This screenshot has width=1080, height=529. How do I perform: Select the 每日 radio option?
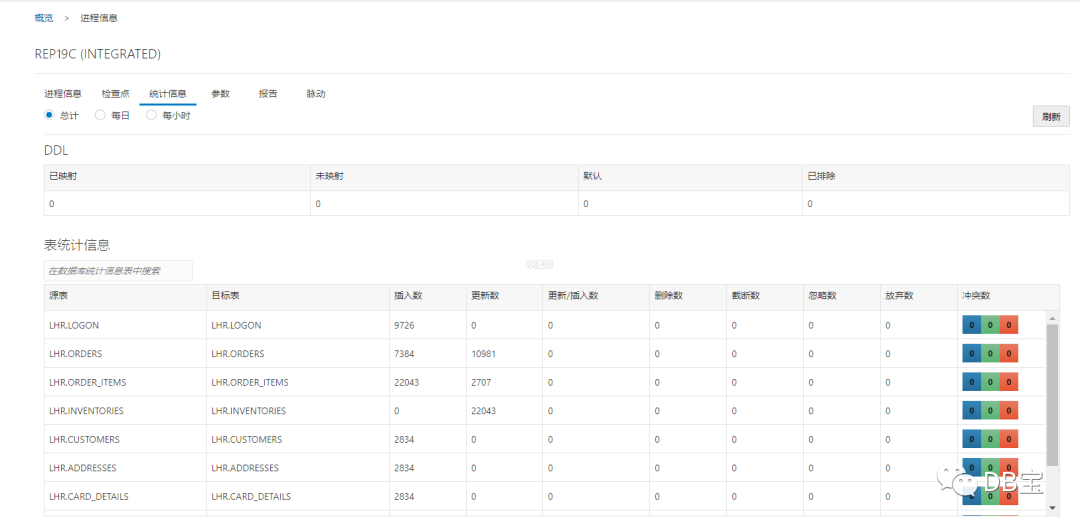click(x=100, y=115)
